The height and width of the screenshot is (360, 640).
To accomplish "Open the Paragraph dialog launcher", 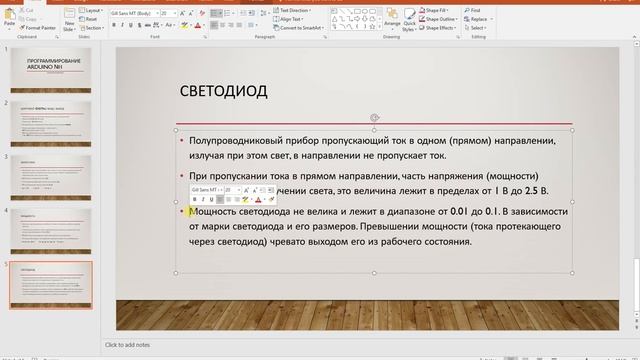I will [325, 37].
